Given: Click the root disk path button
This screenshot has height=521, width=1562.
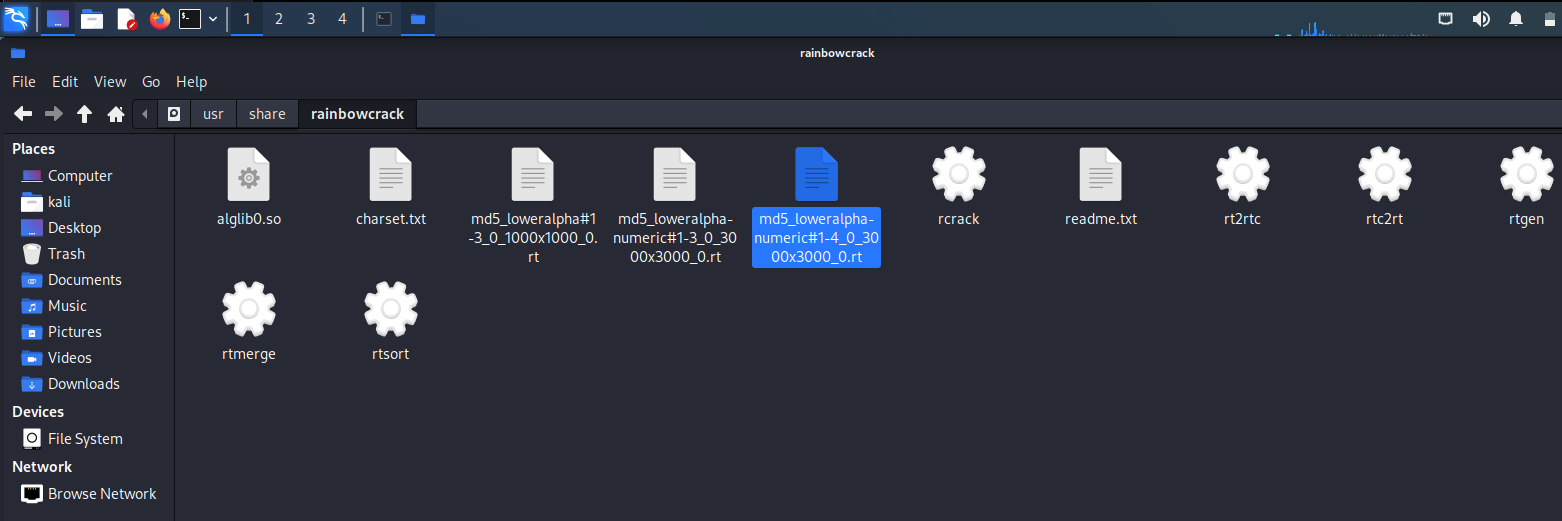Looking at the screenshot, I should 174,114.
